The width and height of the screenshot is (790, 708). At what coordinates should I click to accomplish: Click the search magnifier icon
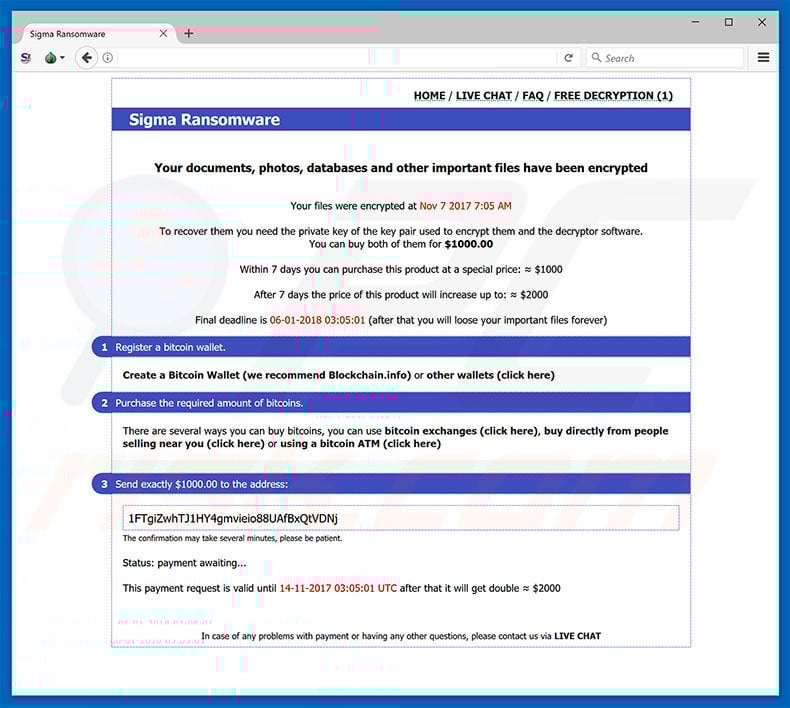(596, 57)
